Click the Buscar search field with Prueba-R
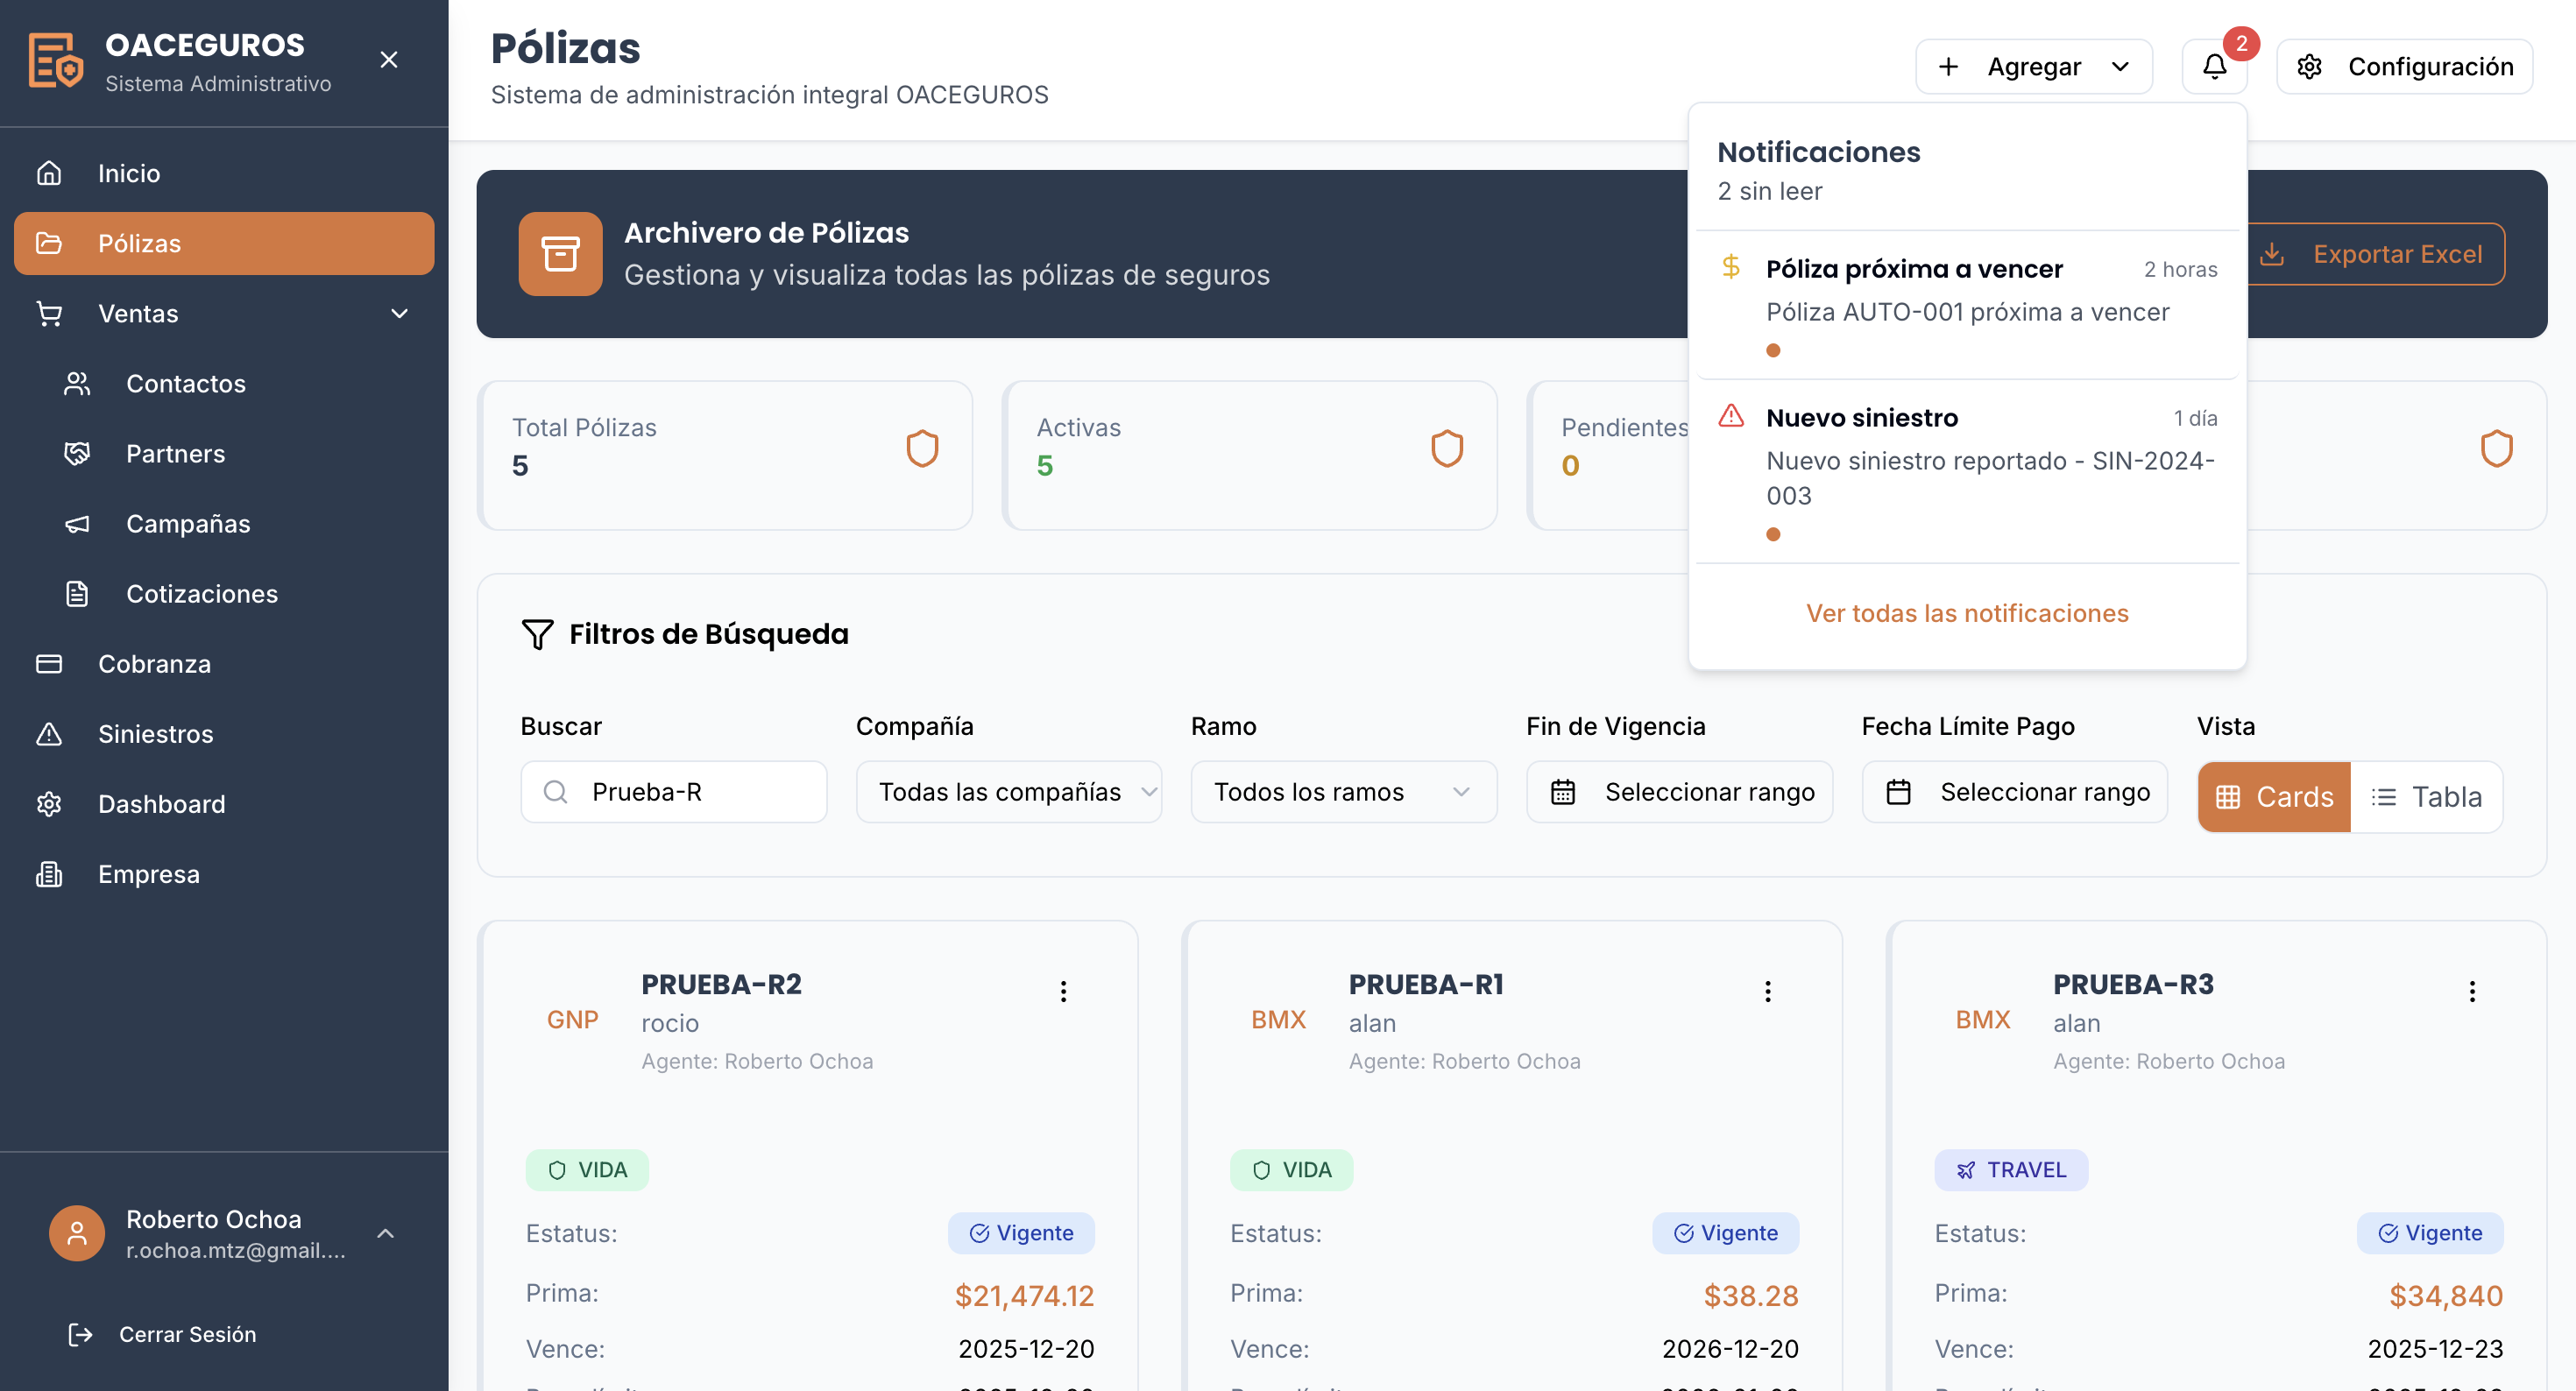This screenshot has height=1391, width=2576. 673,791
